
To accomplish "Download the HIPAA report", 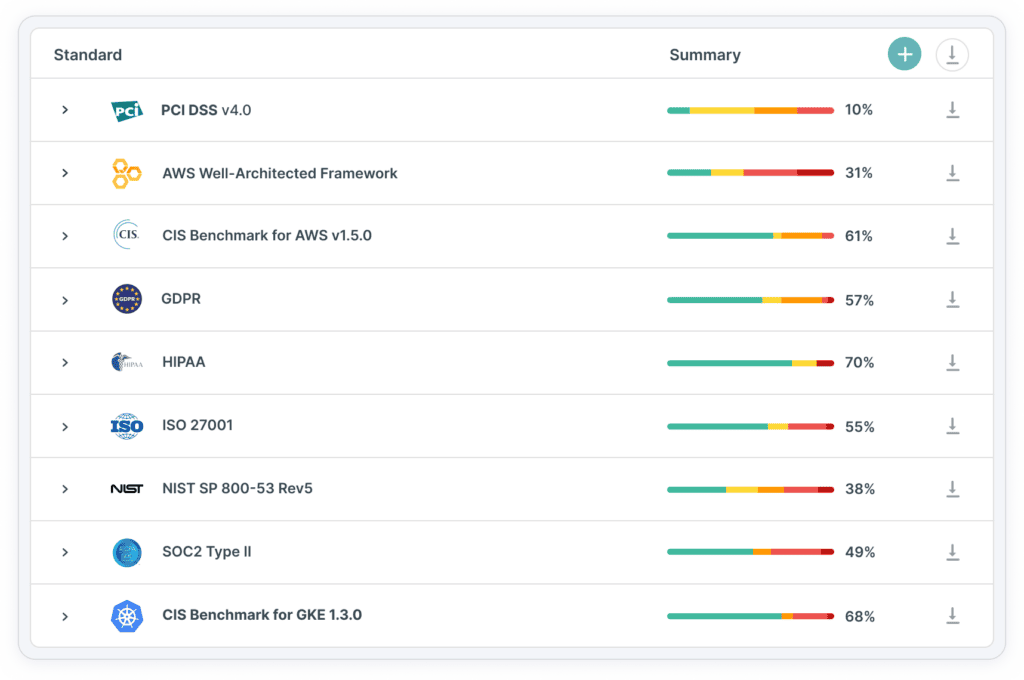I will click(x=953, y=363).
